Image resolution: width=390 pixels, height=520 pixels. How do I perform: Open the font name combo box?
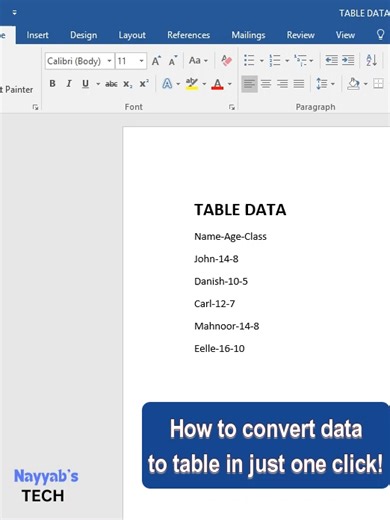[79, 61]
